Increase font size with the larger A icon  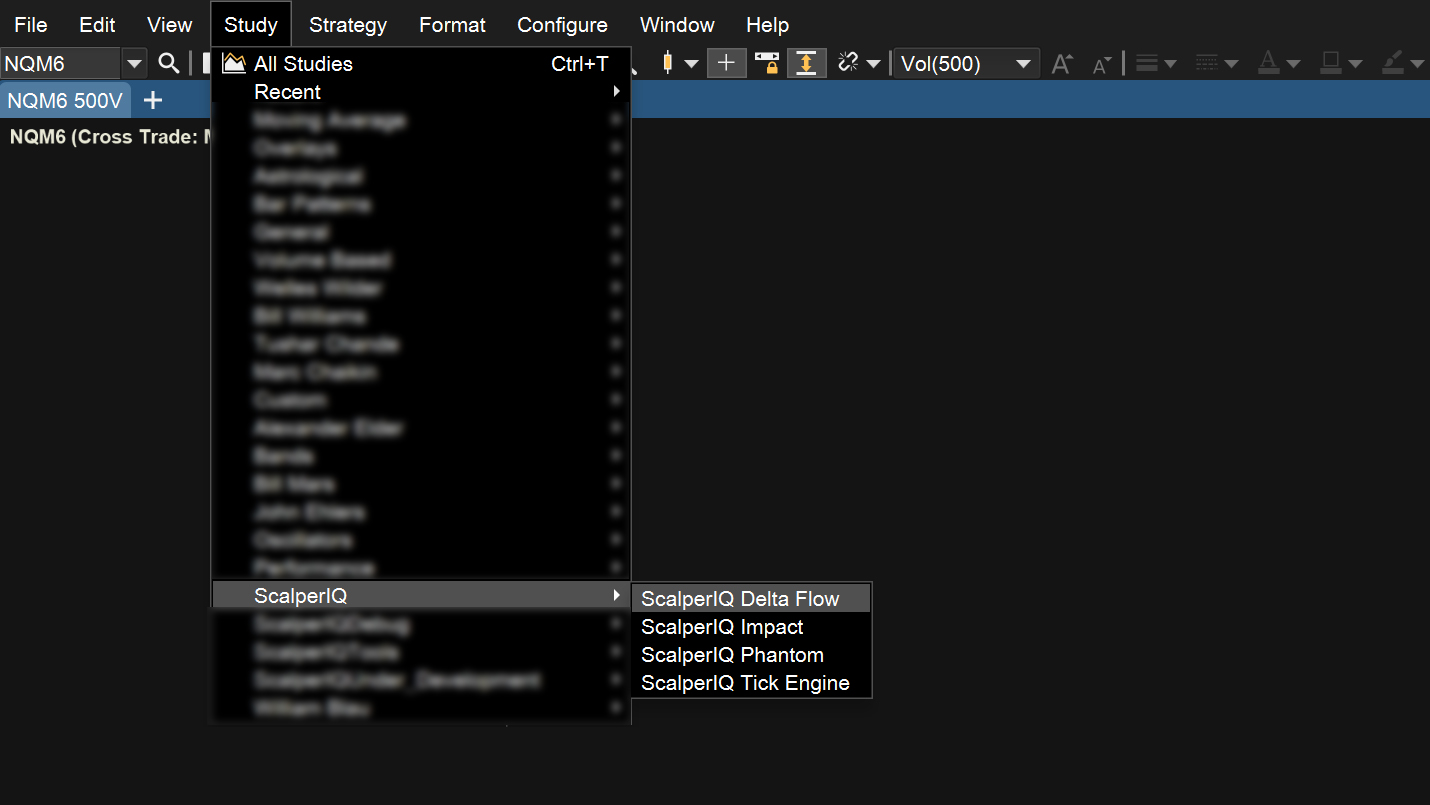[1062, 65]
